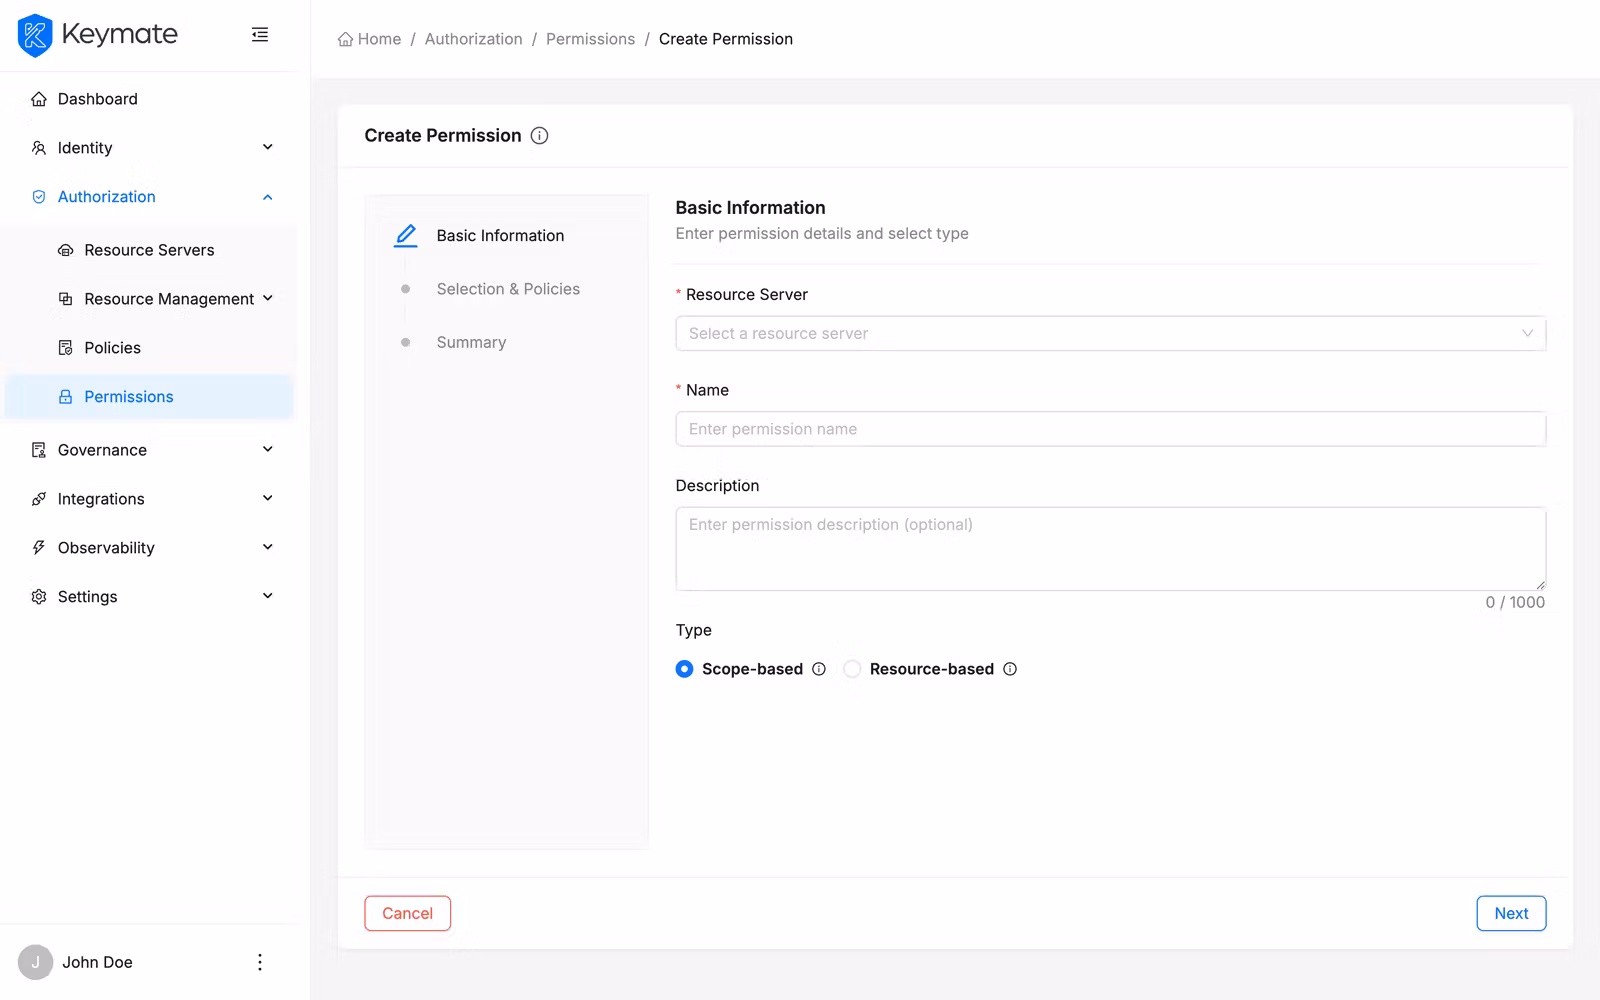Click the permission name input field
The width and height of the screenshot is (1600, 1000).
(1110, 429)
